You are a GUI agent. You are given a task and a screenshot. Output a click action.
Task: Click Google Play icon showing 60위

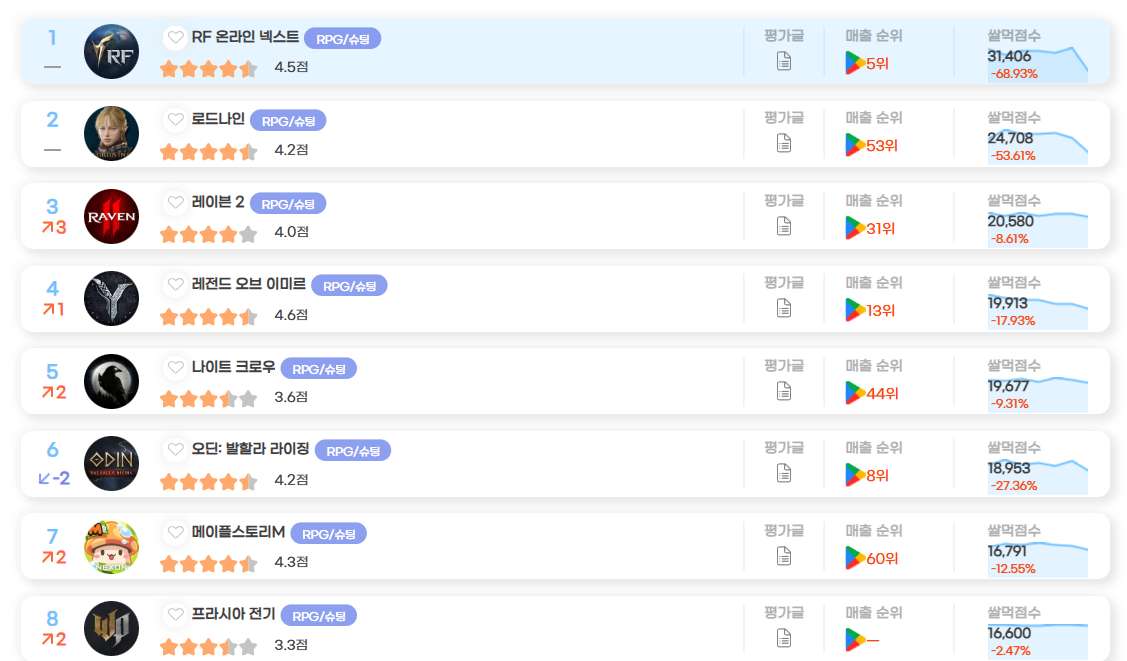[x=855, y=558]
